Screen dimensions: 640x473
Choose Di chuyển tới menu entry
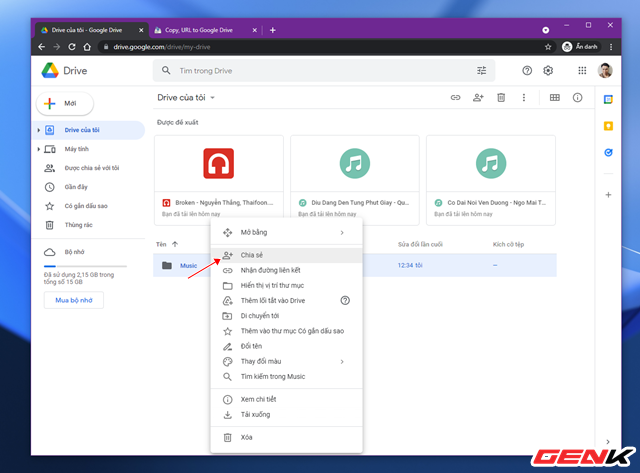pyautogui.click(x=286, y=316)
